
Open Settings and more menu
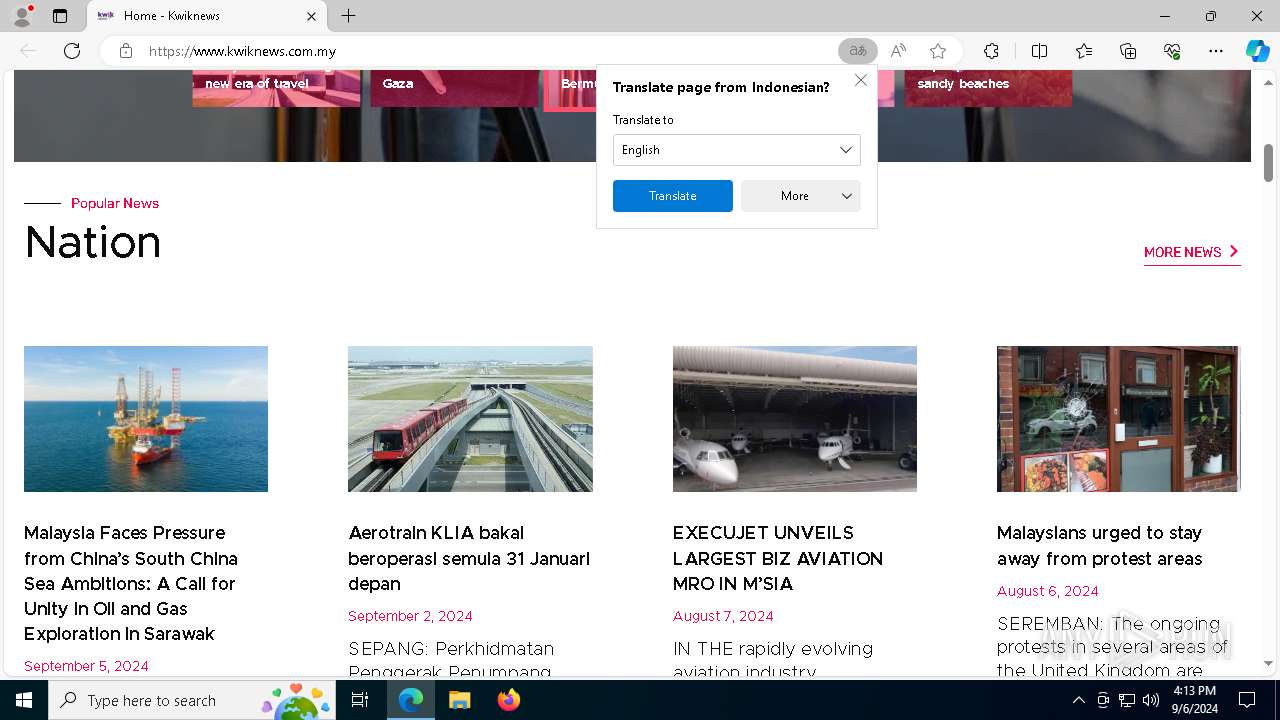tap(1216, 51)
